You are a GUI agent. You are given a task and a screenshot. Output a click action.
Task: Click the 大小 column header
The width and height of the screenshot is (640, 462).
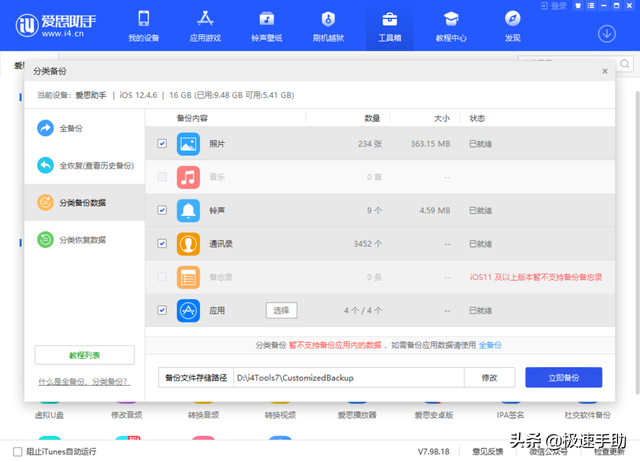point(442,118)
